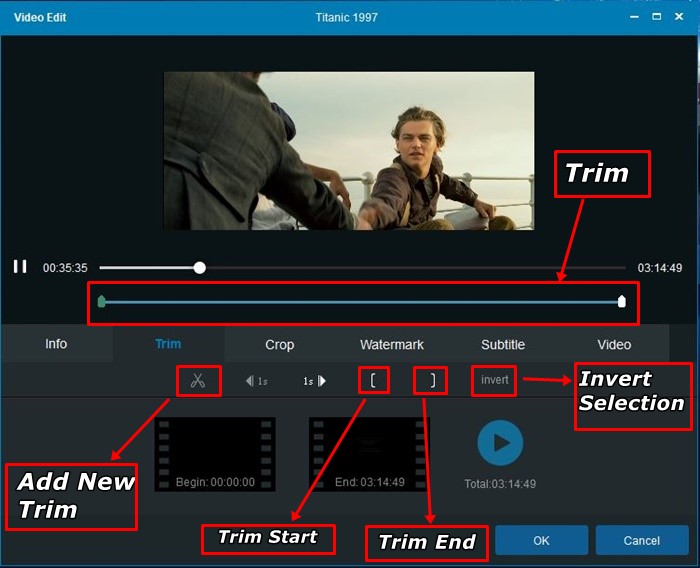Click the scissors add-new-trim icon

click(x=198, y=381)
